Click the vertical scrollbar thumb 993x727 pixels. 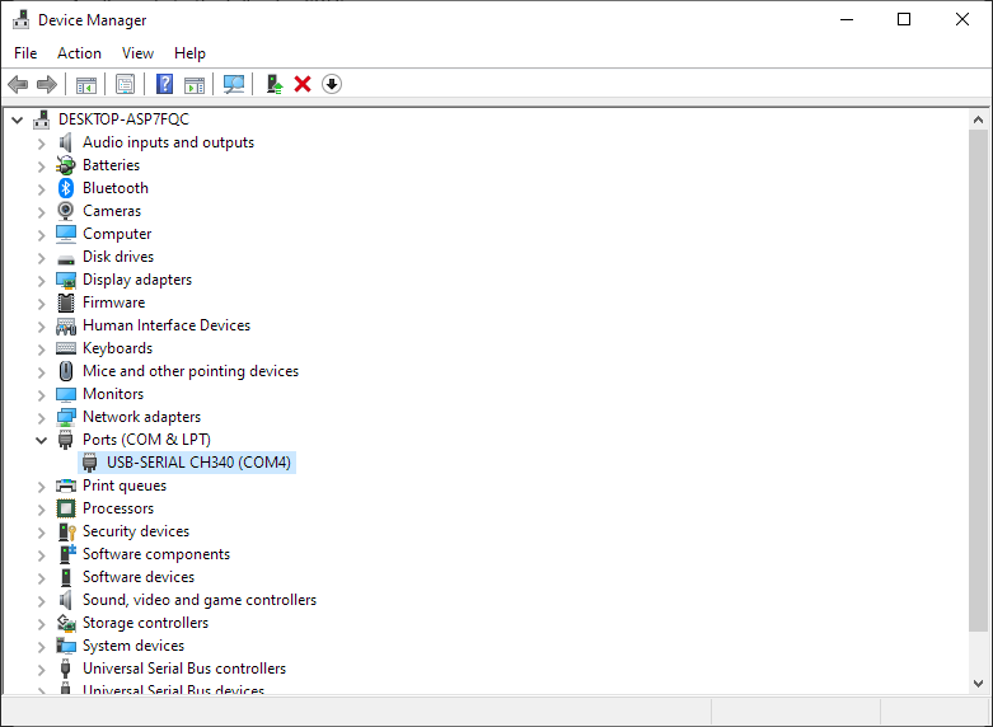[978, 380]
